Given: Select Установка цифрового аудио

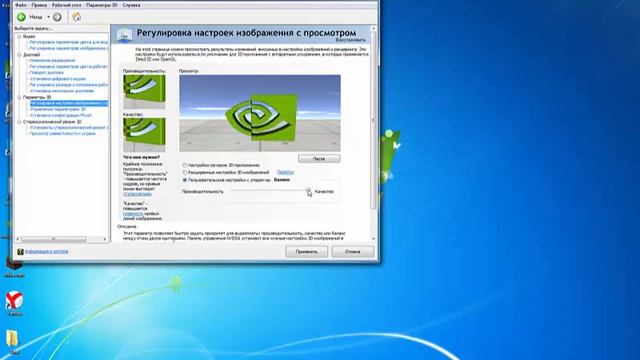Looking at the screenshot, I should click(x=58, y=79).
